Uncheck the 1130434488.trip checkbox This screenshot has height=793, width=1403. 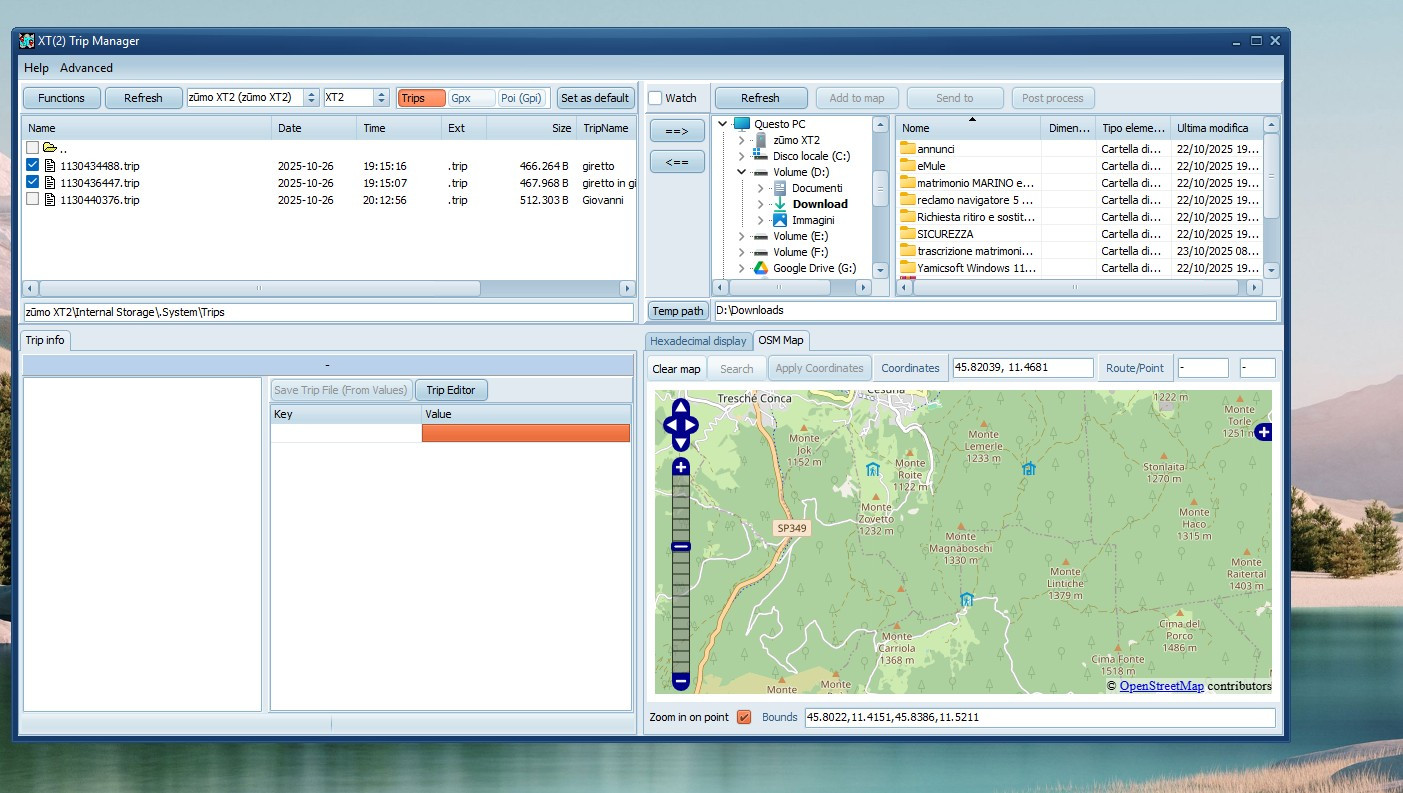33,165
